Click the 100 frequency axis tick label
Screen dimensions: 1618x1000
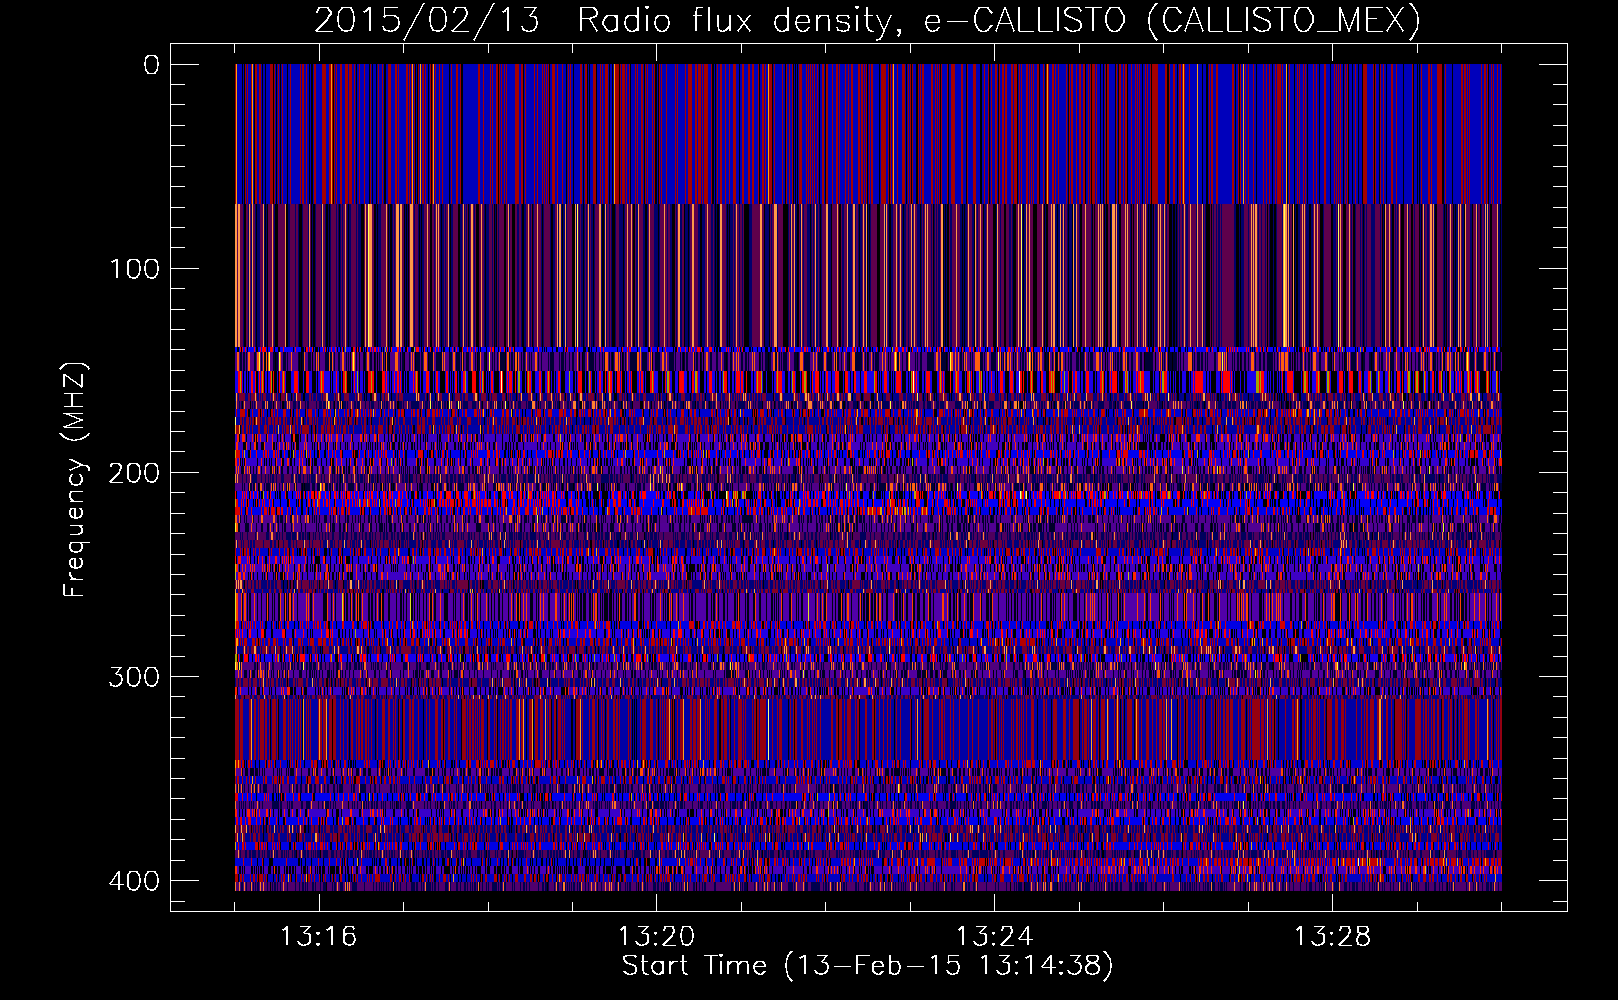133,269
